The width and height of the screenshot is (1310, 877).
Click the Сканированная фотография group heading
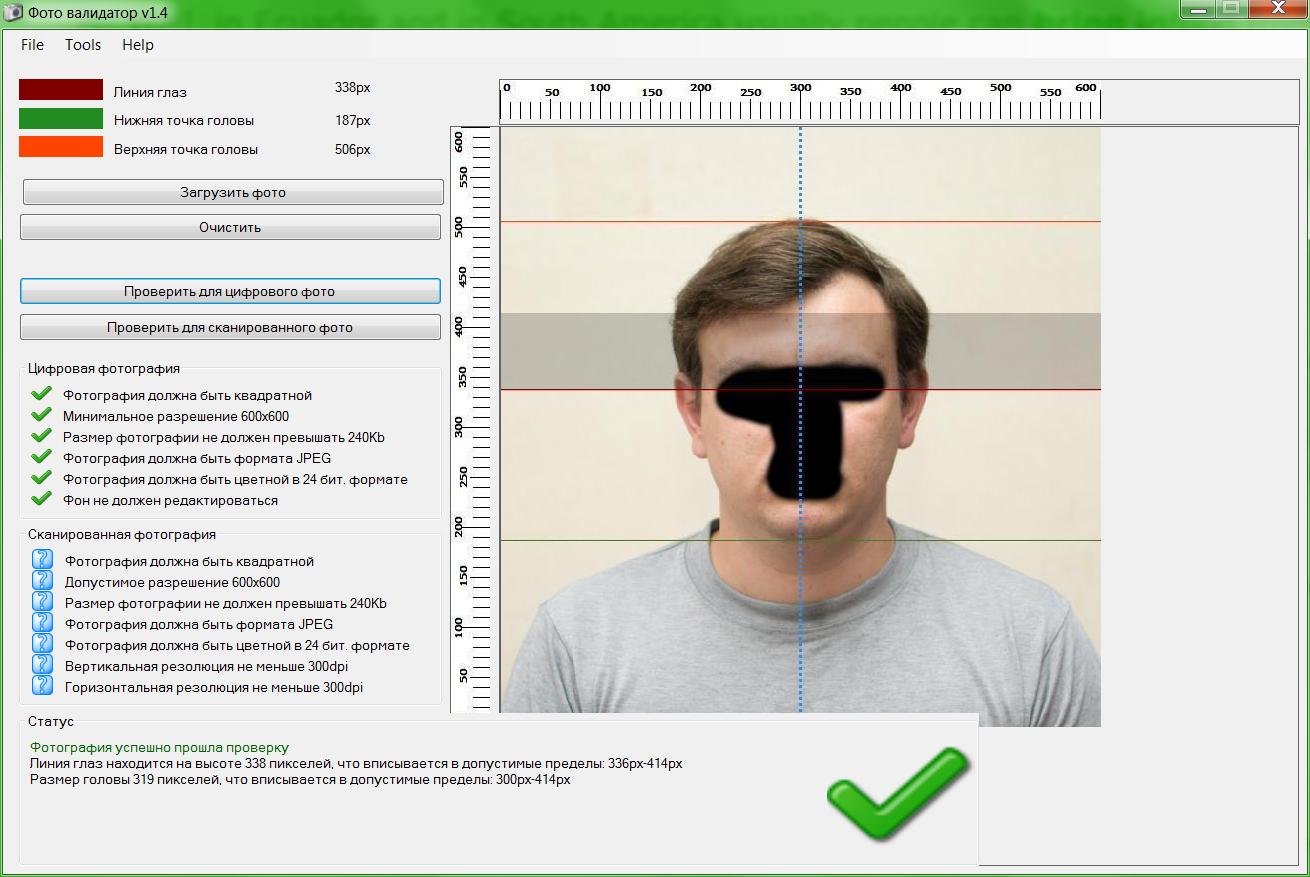pyautogui.click(x=122, y=534)
